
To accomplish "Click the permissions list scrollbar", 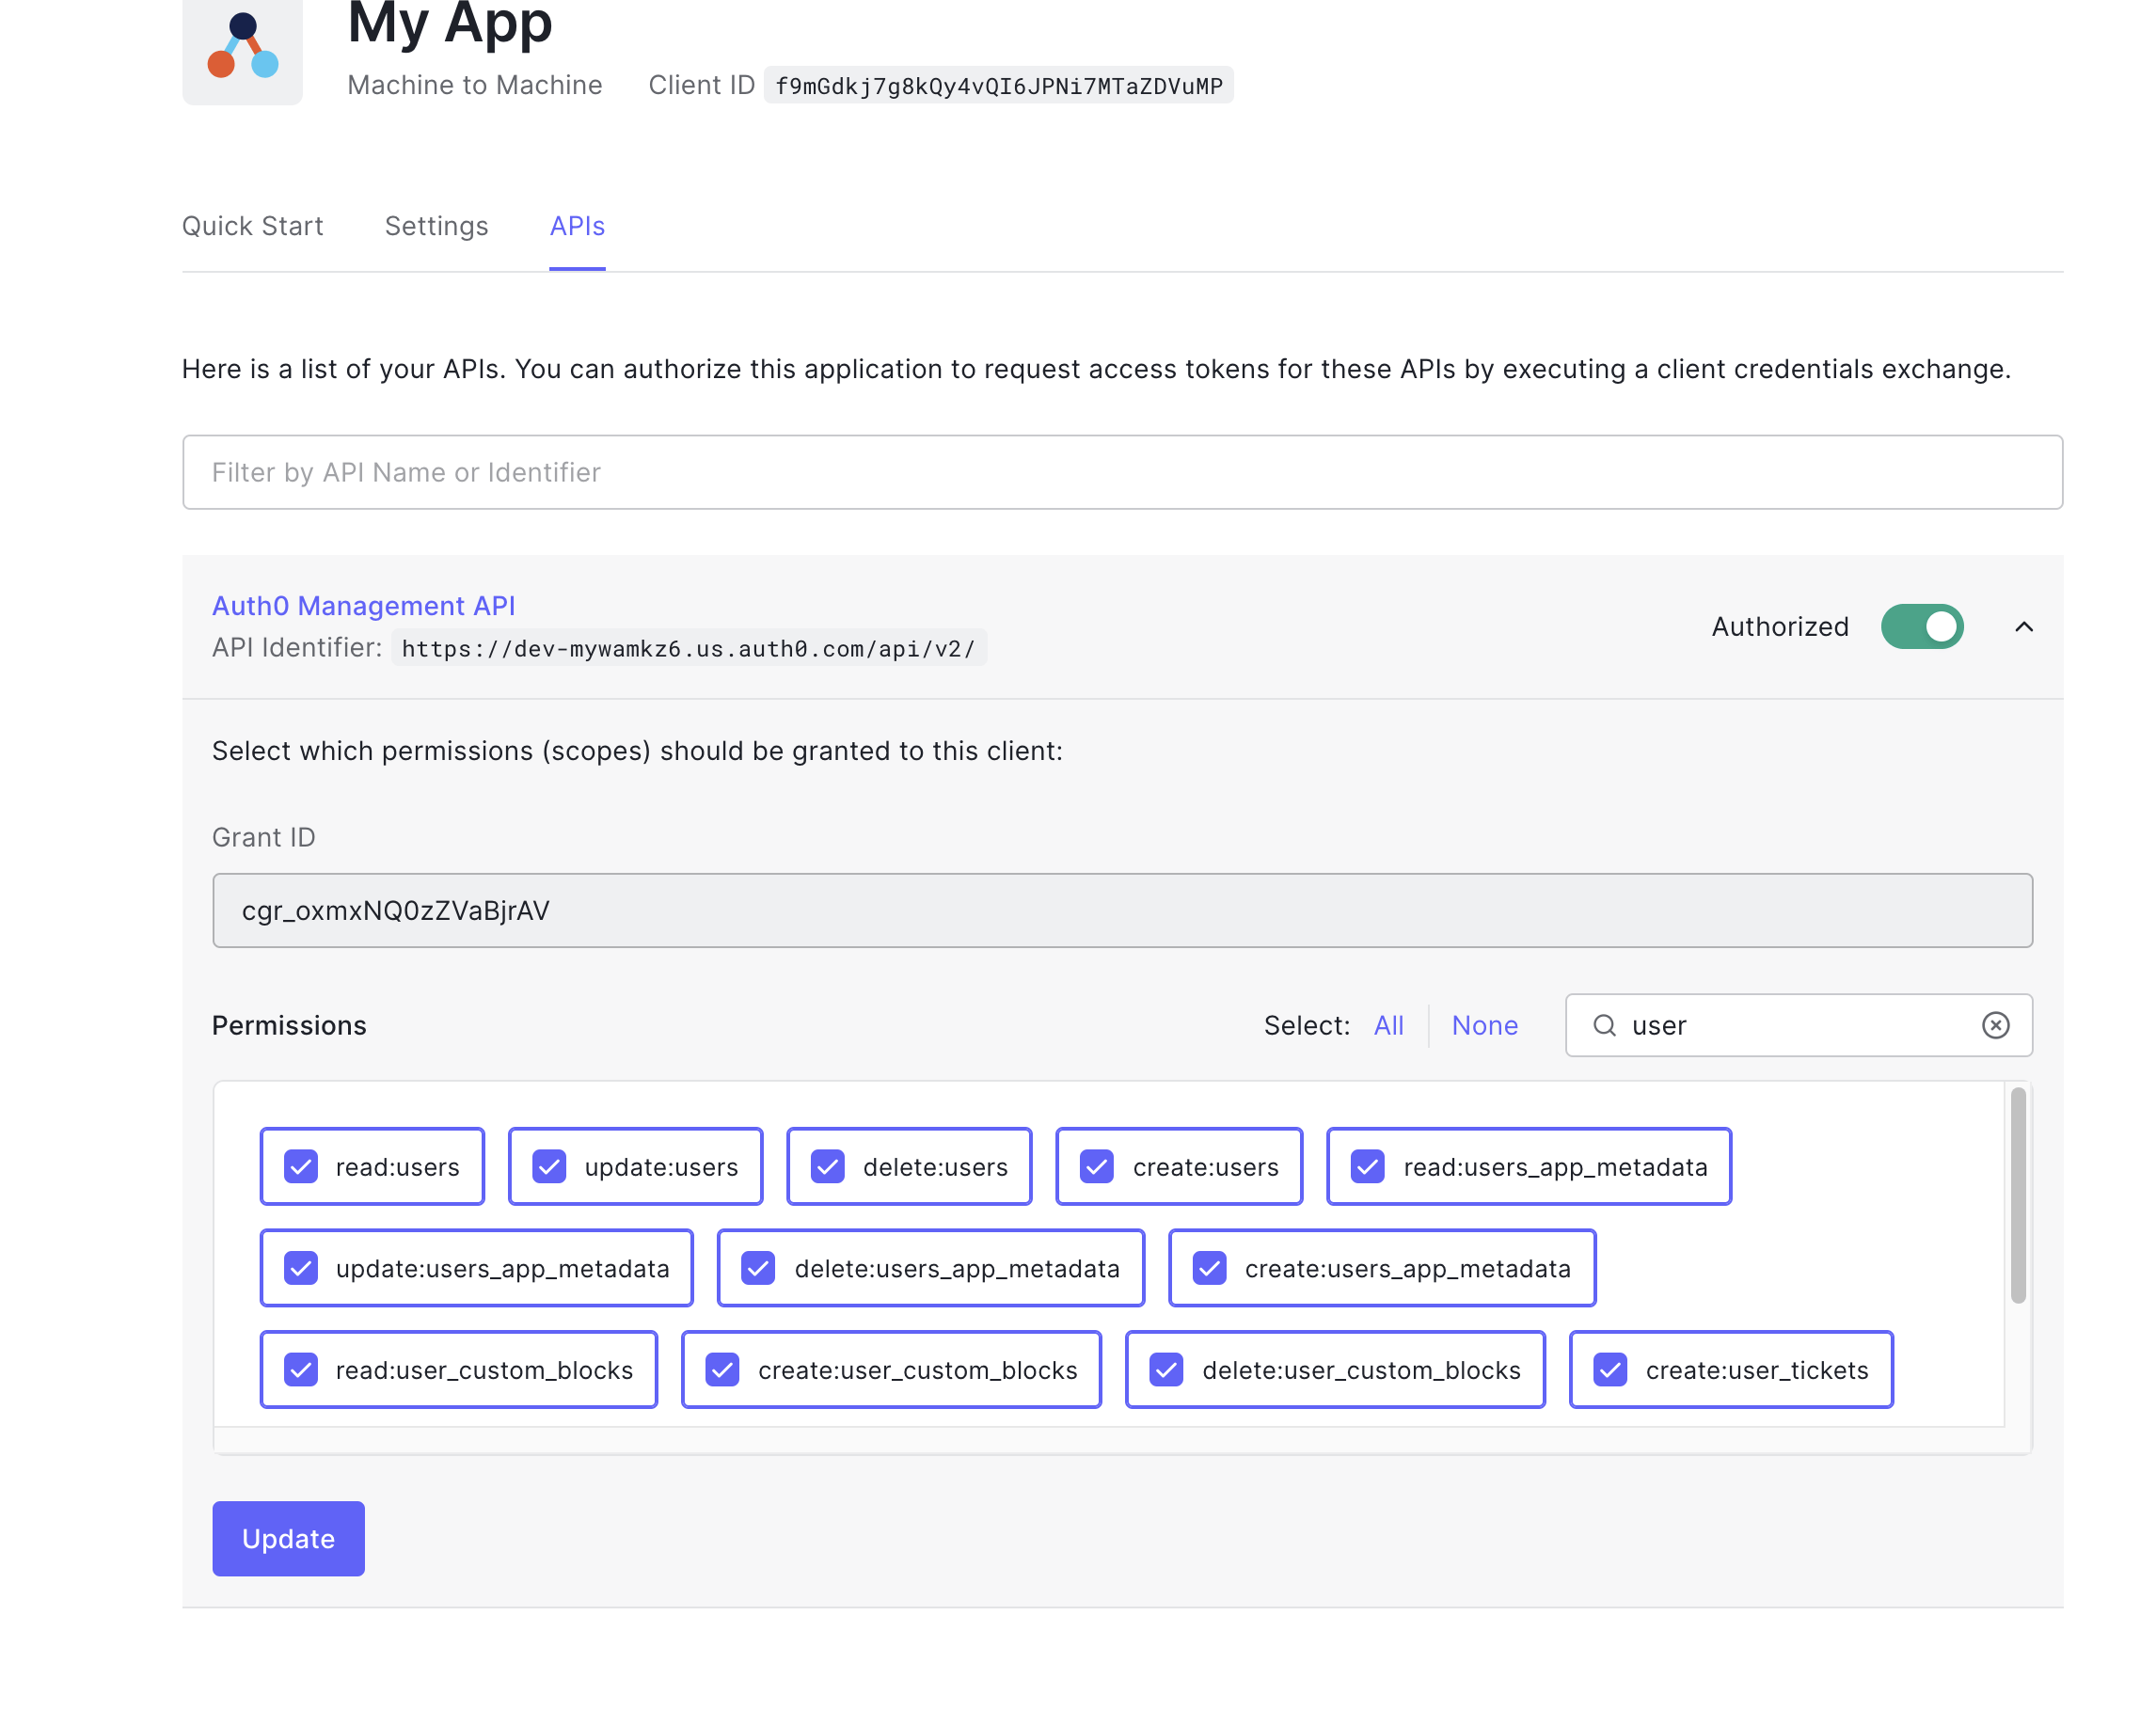I will (x=2017, y=1195).
